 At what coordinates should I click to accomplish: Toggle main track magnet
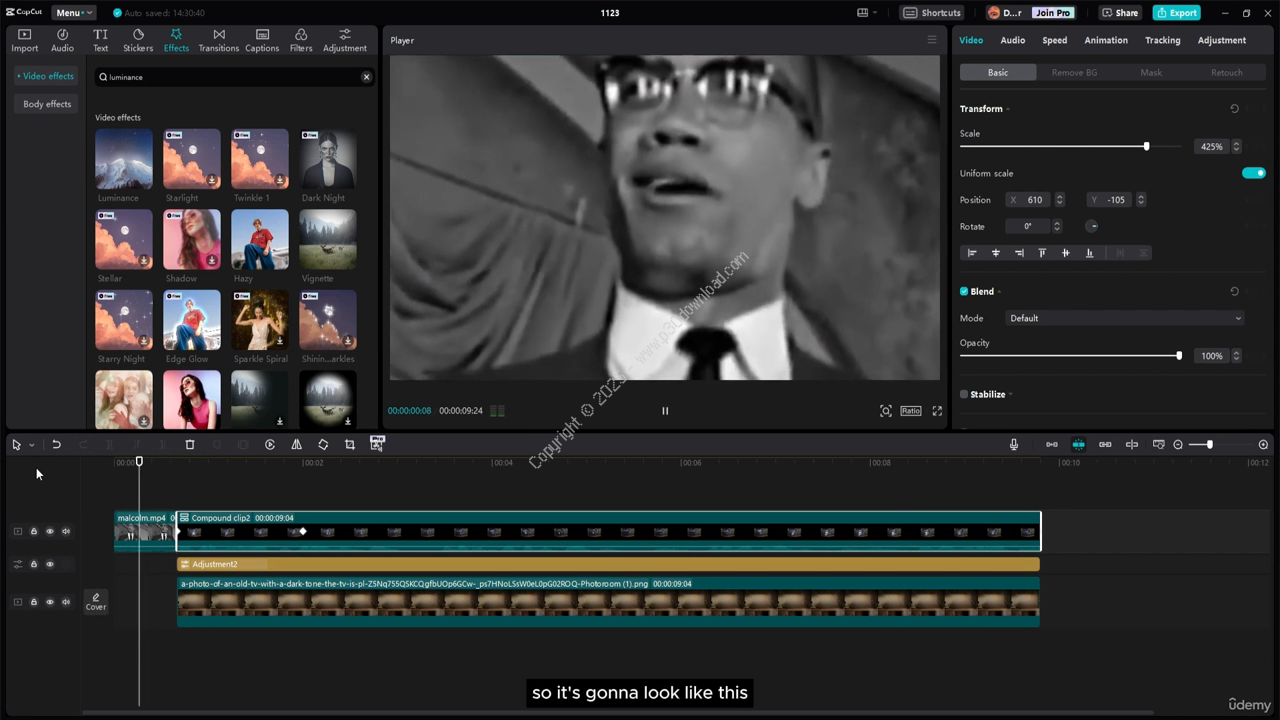coord(1052,445)
